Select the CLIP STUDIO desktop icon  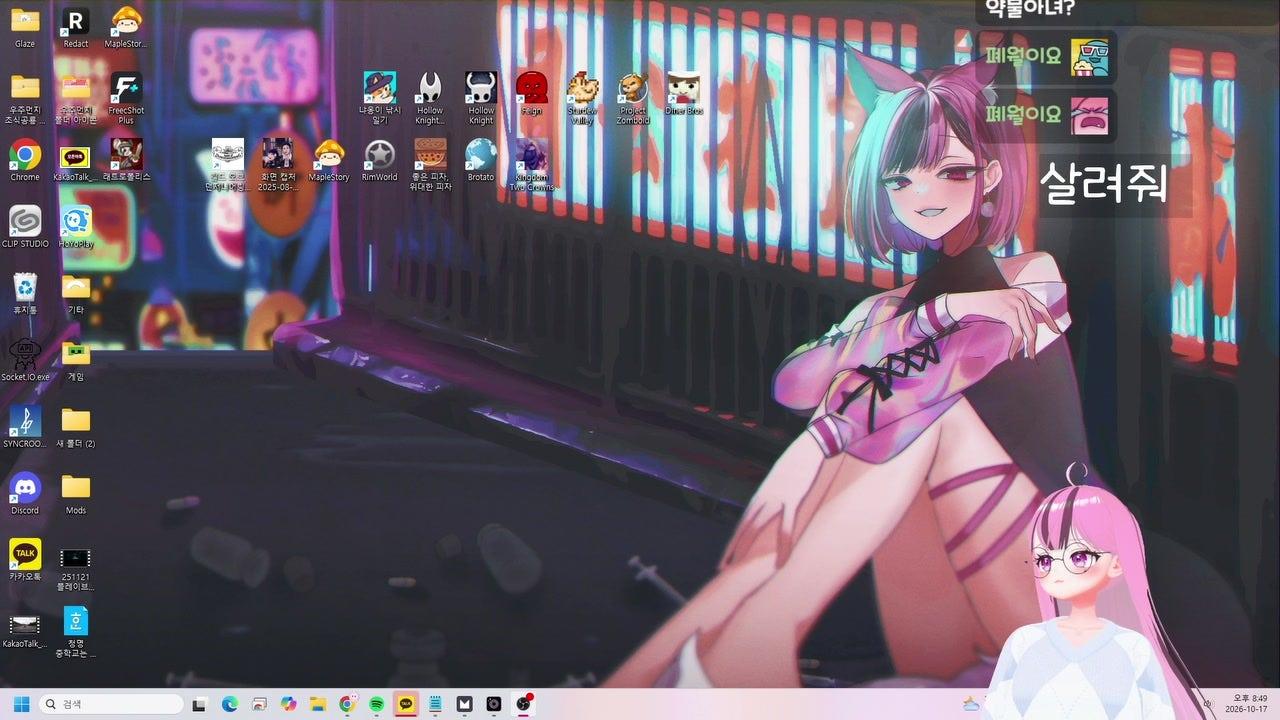coord(25,227)
